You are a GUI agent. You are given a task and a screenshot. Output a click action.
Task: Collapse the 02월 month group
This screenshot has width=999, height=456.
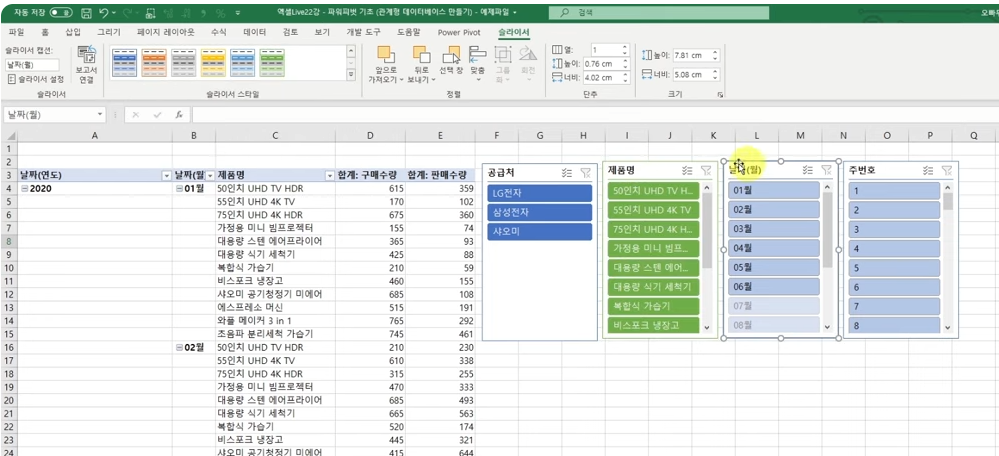(179, 348)
